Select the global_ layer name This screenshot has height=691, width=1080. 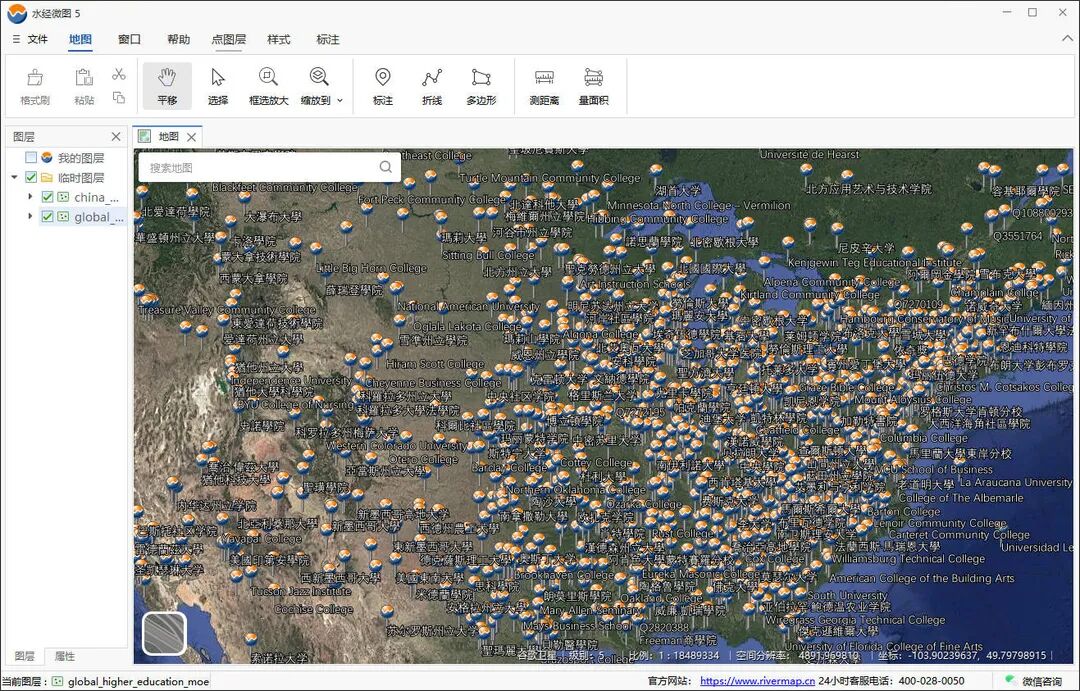pos(99,217)
